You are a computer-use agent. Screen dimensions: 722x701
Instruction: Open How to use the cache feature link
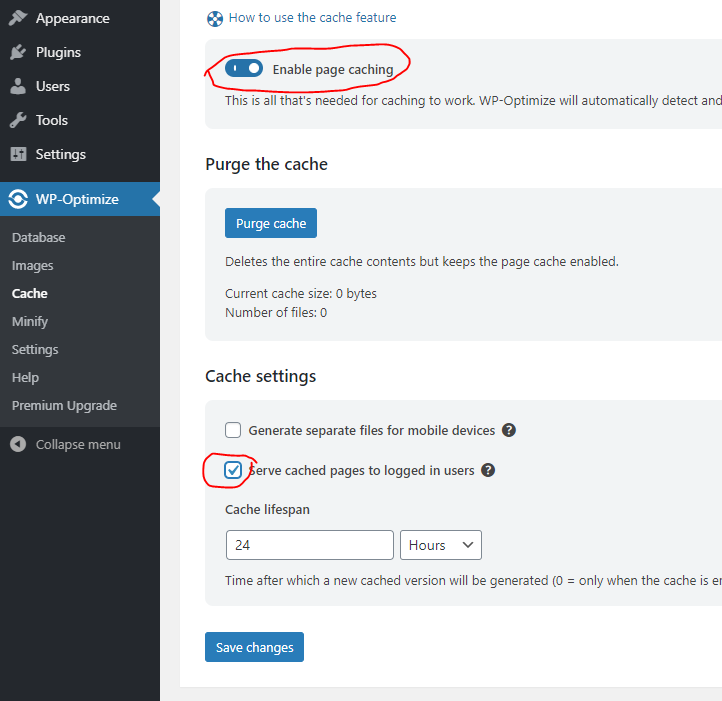312,18
